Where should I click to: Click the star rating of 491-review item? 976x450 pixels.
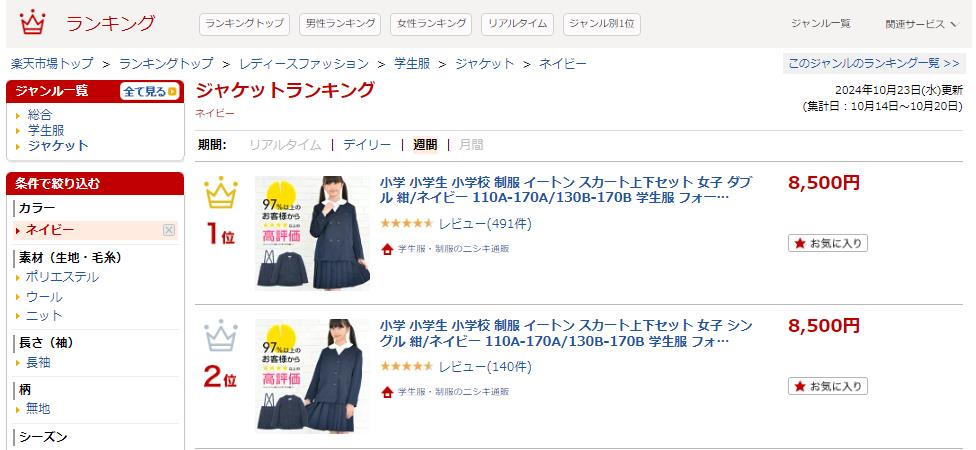[x=406, y=223]
